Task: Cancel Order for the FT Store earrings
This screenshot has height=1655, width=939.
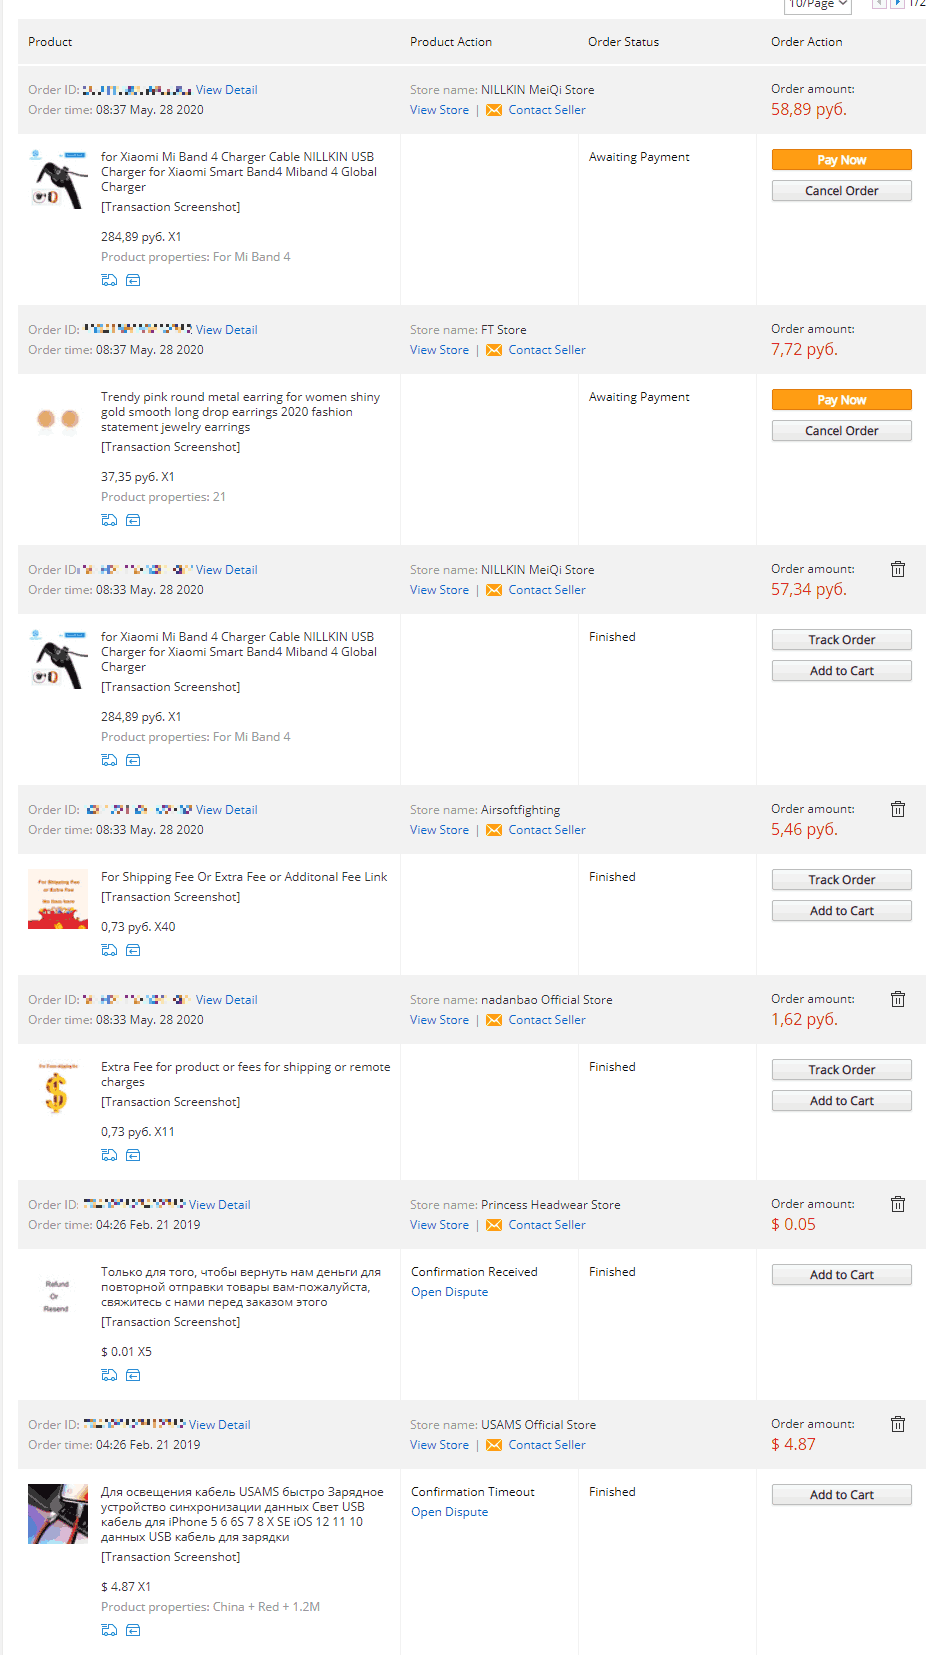Action: click(842, 431)
